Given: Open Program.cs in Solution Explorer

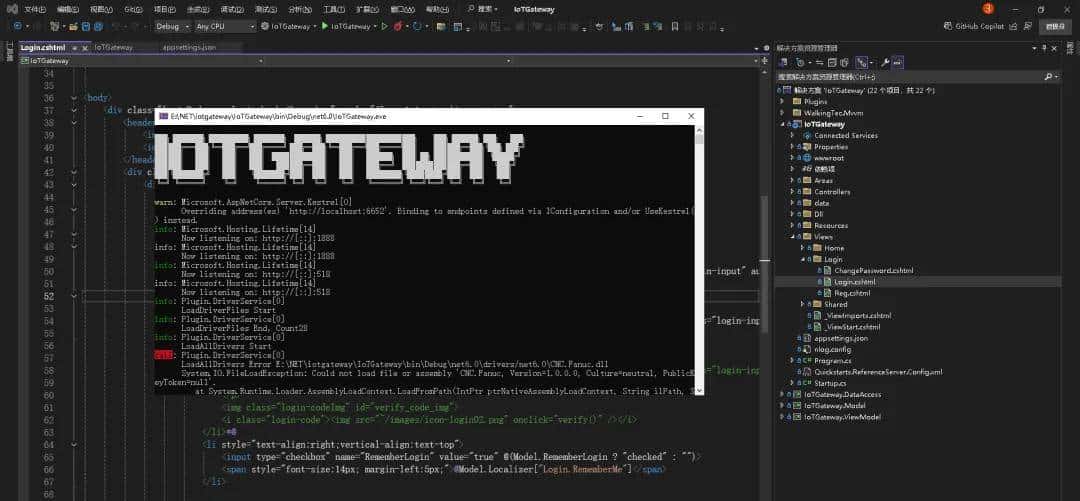Looking at the screenshot, I should click(832, 360).
